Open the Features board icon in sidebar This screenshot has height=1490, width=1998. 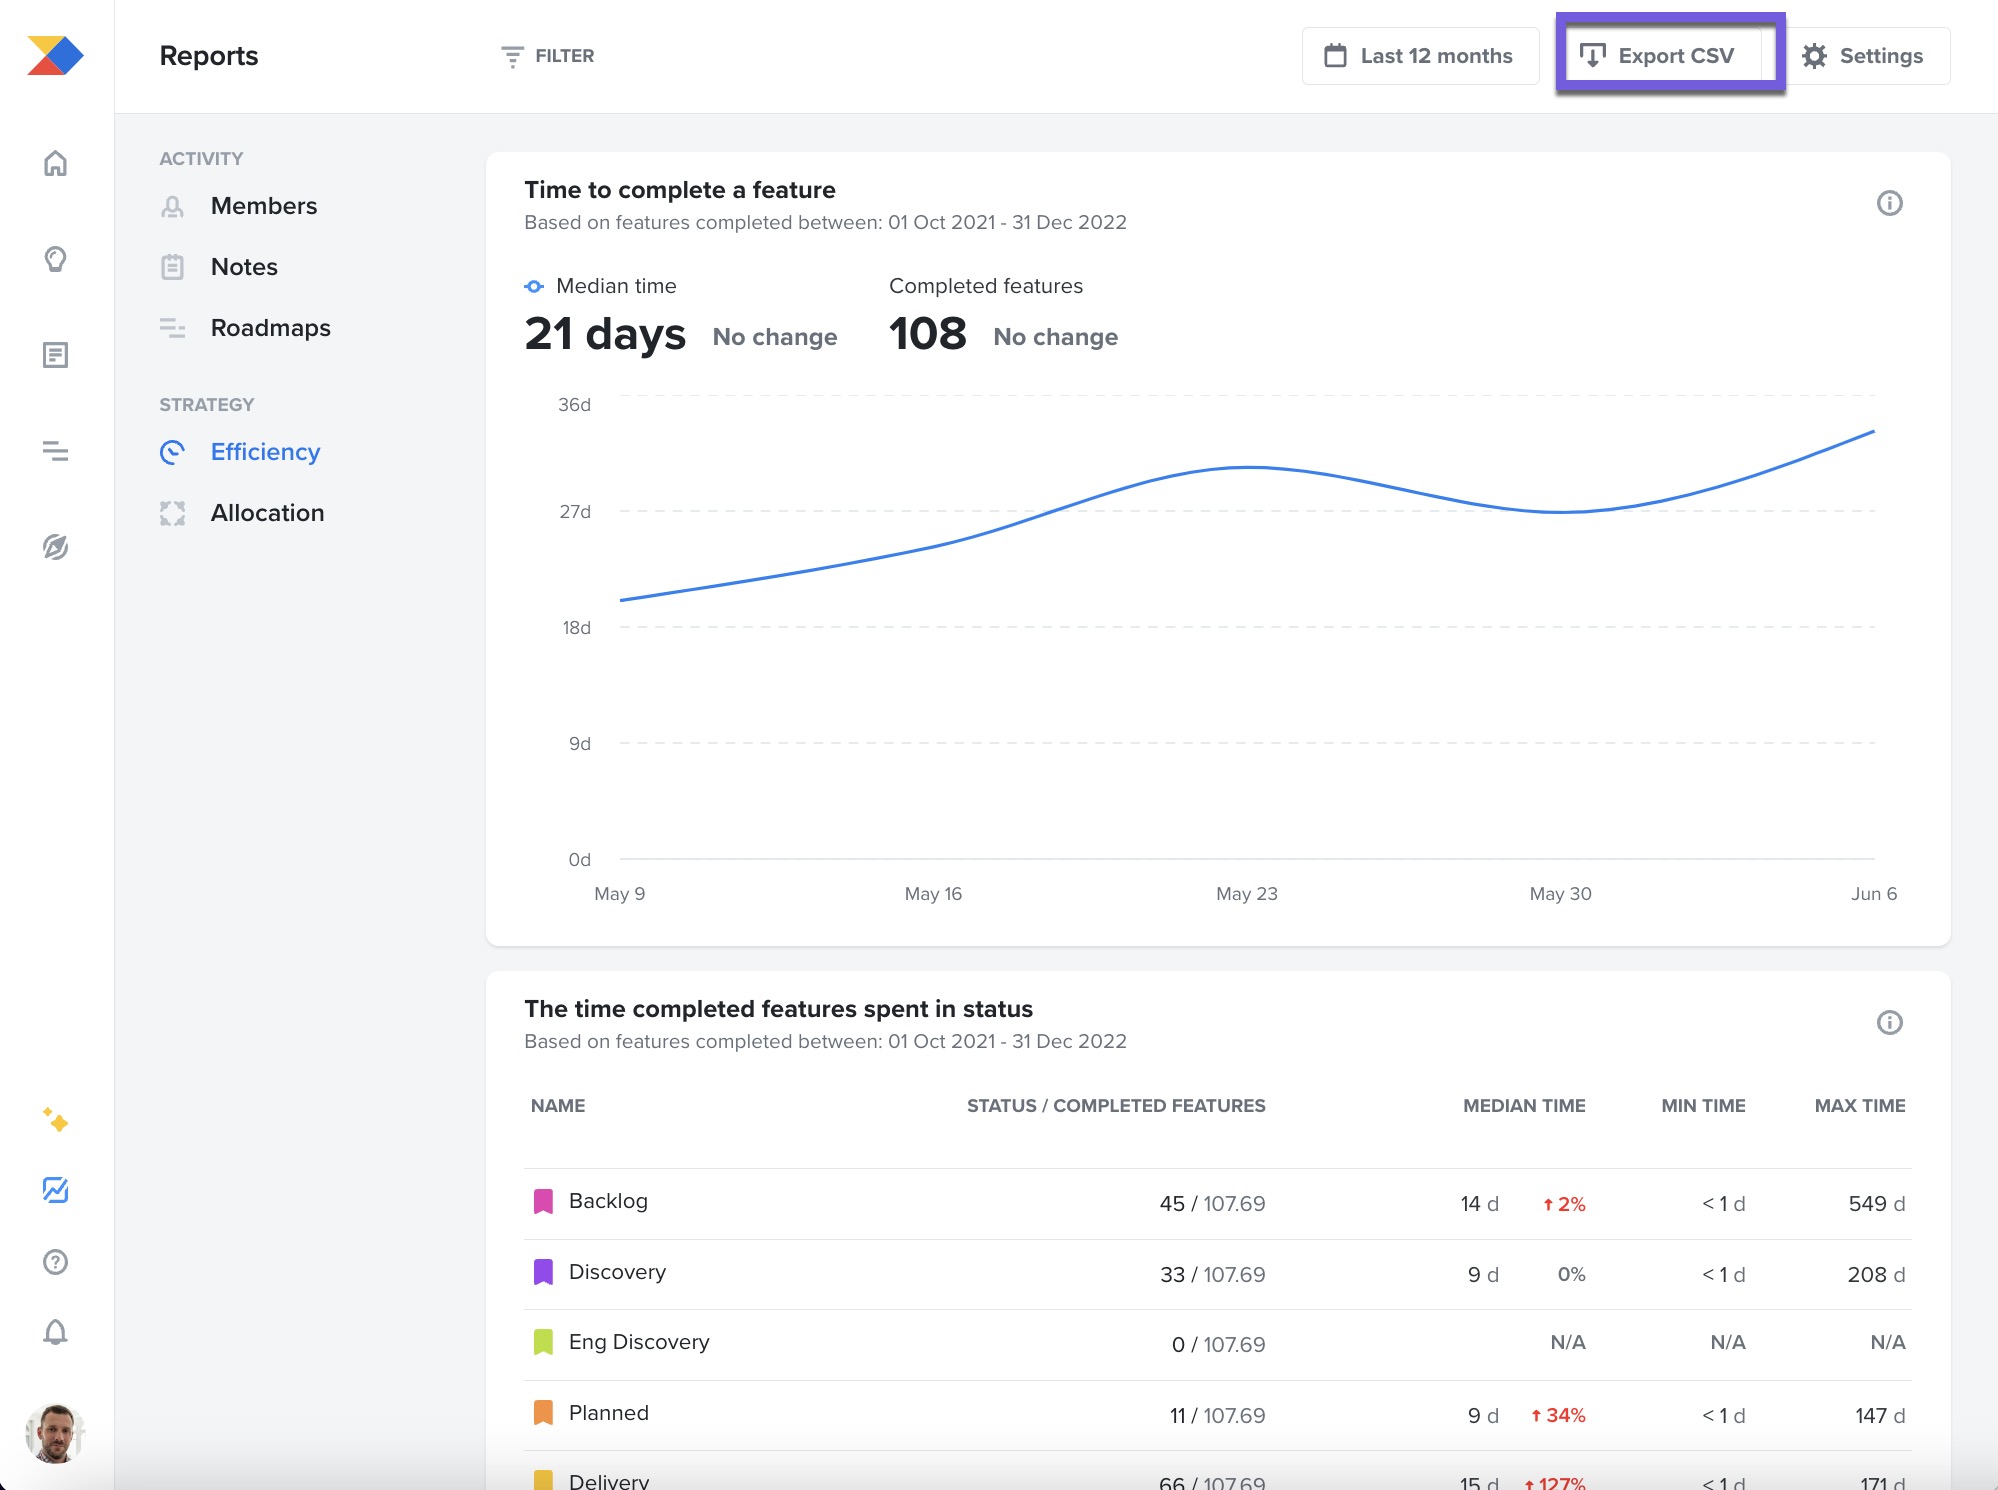56,354
